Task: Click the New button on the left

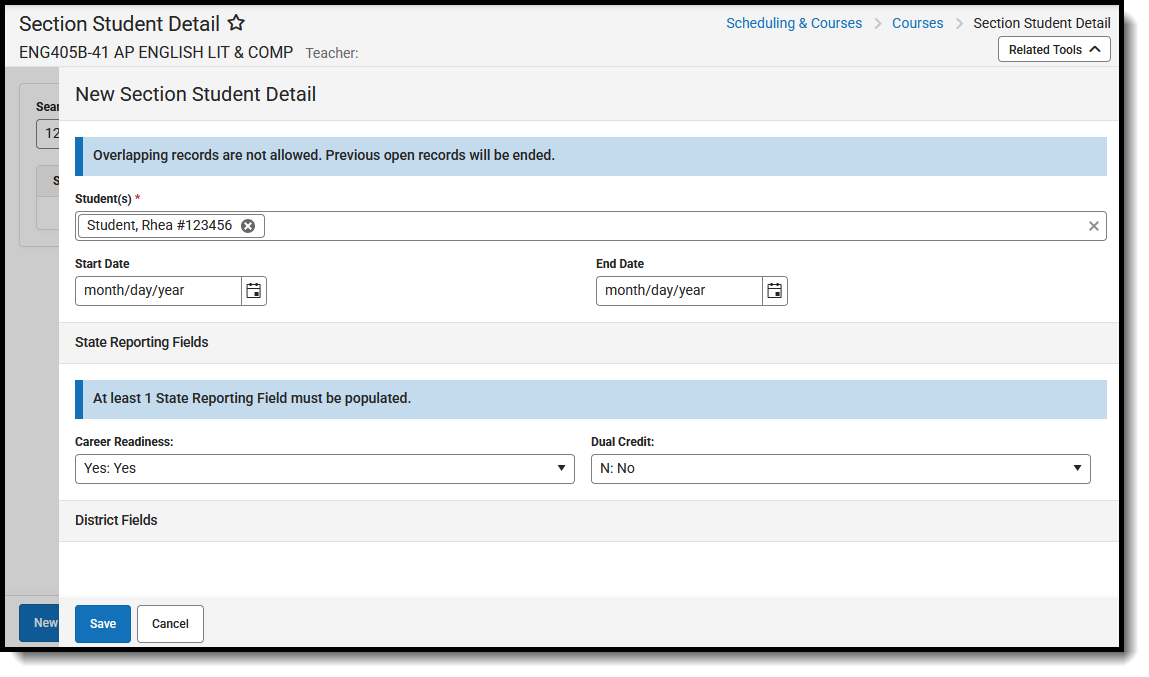Action: click(x=41, y=622)
